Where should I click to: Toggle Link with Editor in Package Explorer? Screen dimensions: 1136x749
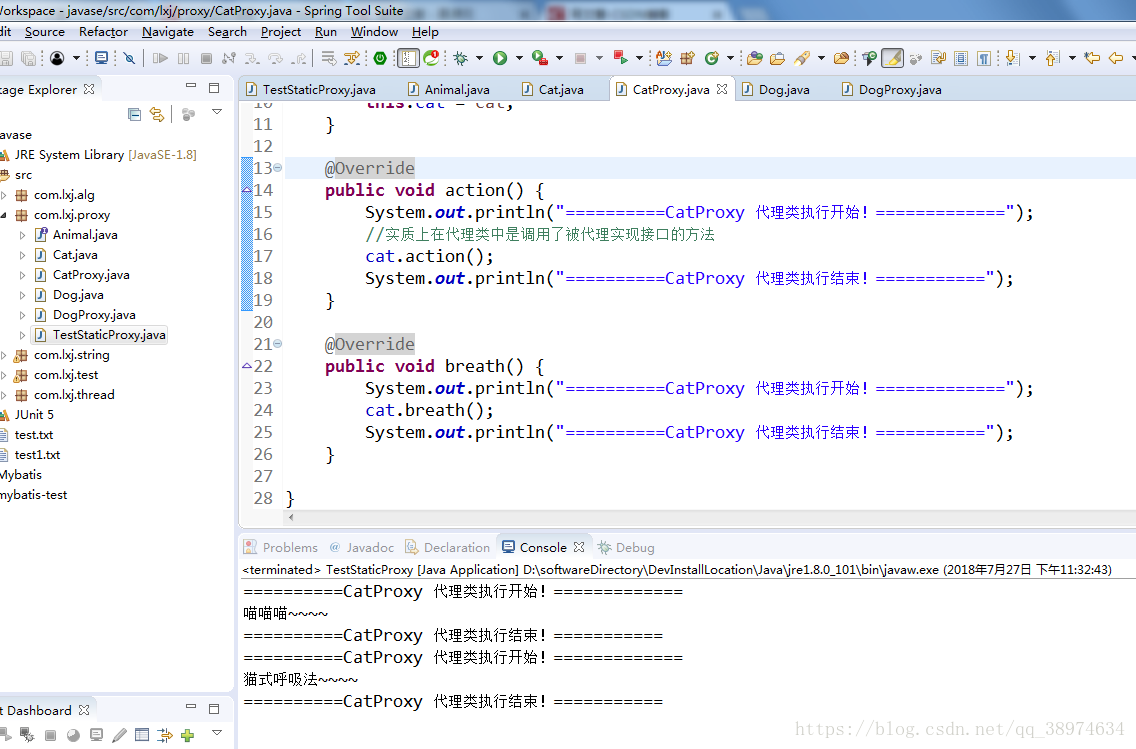156,114
